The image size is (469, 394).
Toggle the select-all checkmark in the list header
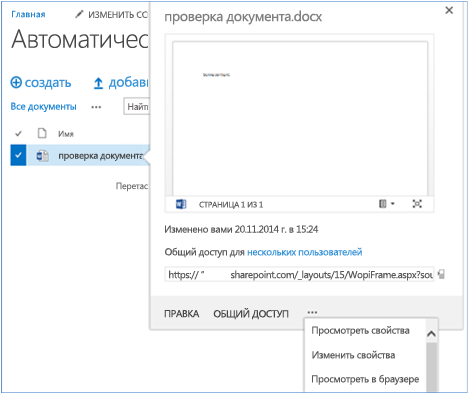tap(18, 134)
